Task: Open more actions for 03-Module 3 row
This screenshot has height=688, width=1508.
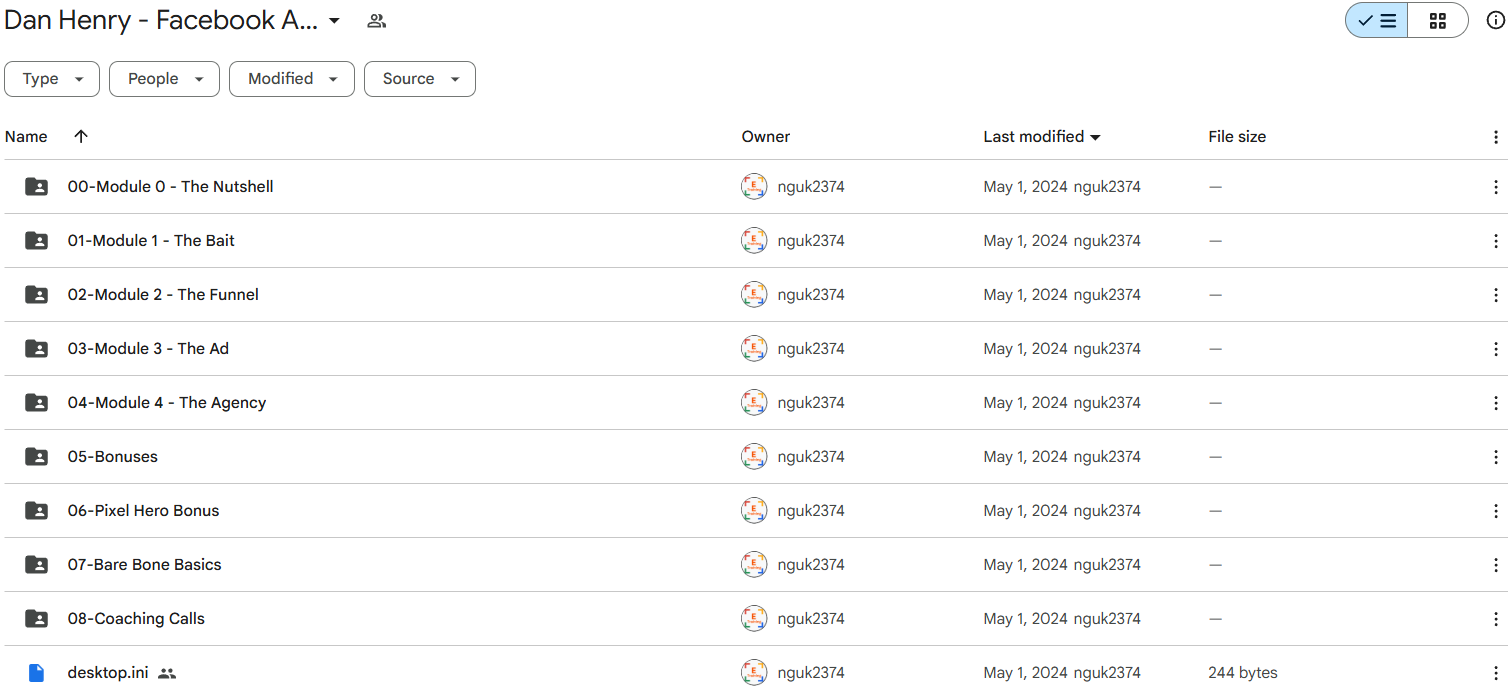Action: pos(1496,349)
